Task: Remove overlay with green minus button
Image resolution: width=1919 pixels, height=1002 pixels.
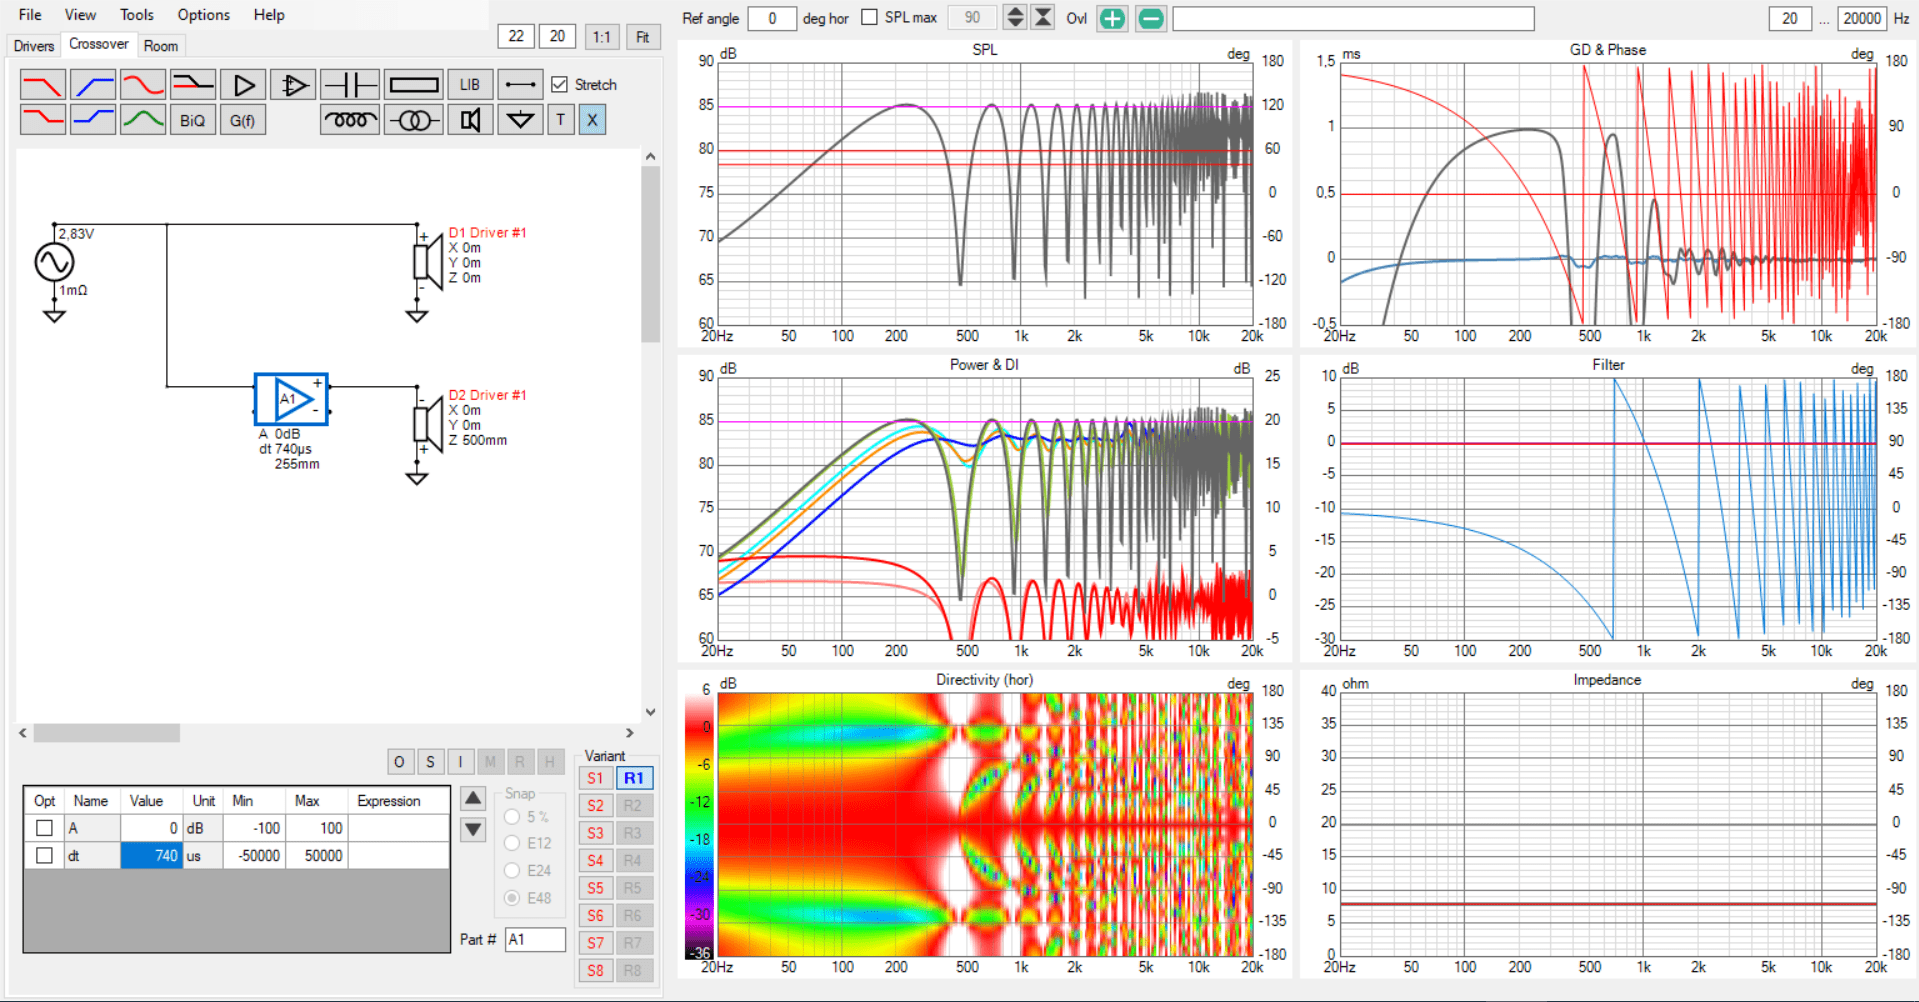Action: tap(1151, 18)
